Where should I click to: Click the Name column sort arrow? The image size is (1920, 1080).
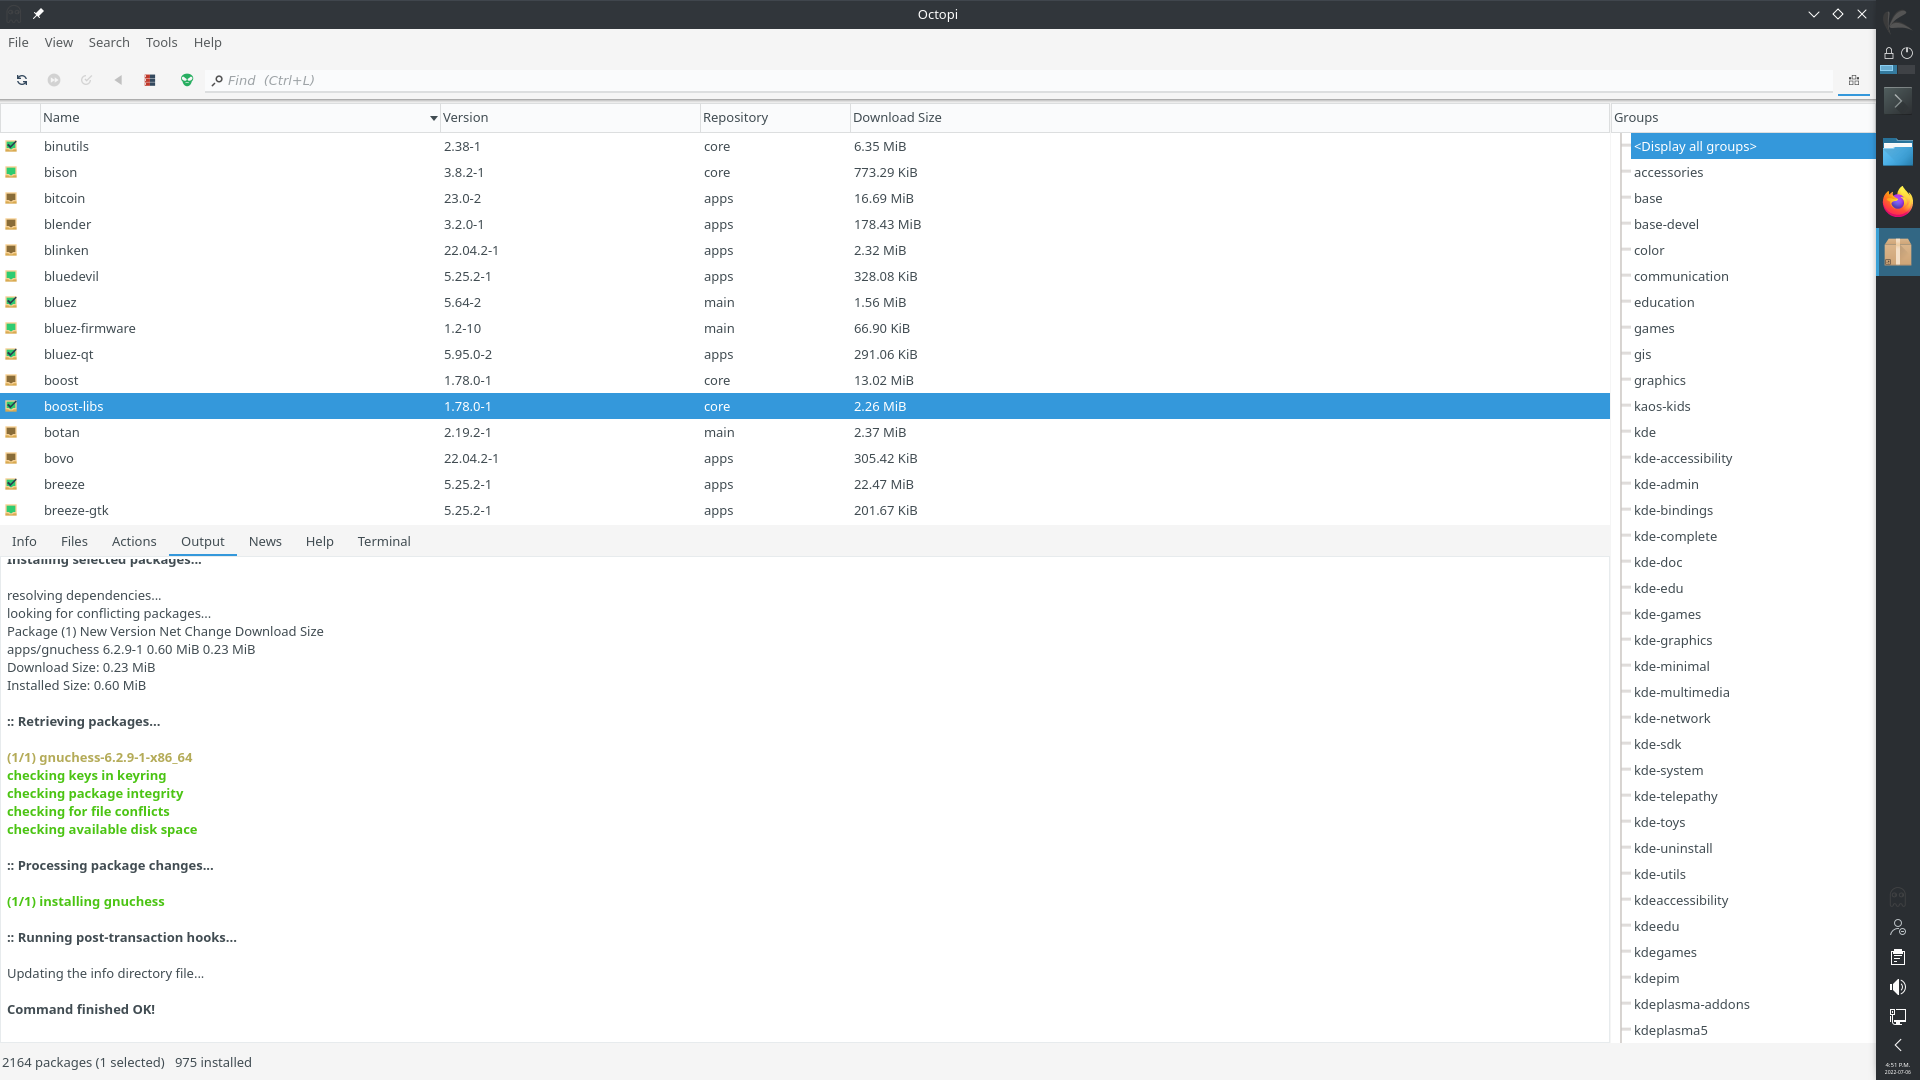pos(433,118)
